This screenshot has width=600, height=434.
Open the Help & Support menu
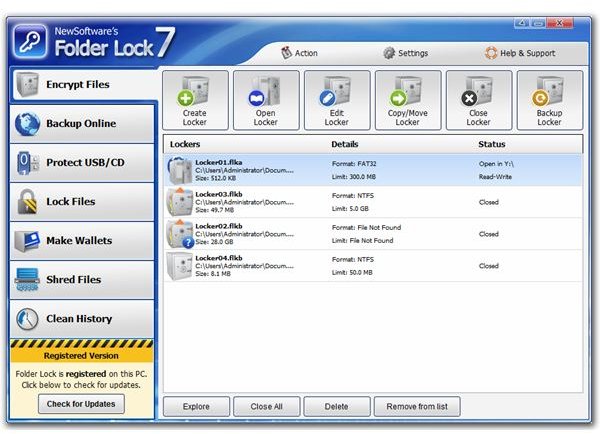[520, 53]
